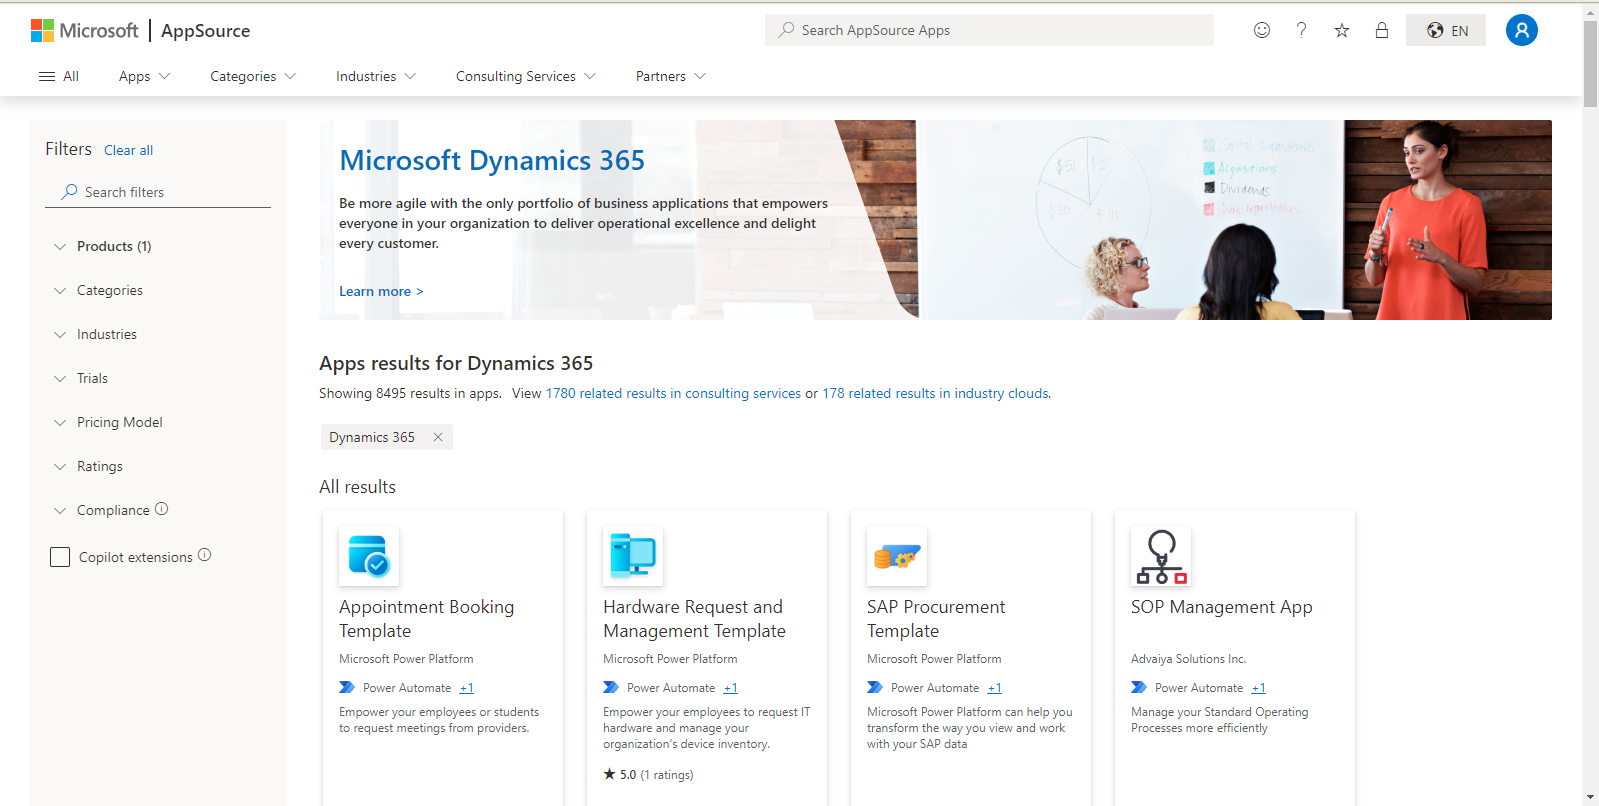The width and height of the screenshot is (1599, 806).
Task: Click Copilot extensions info icon
Action: click(x=205, y=555)
